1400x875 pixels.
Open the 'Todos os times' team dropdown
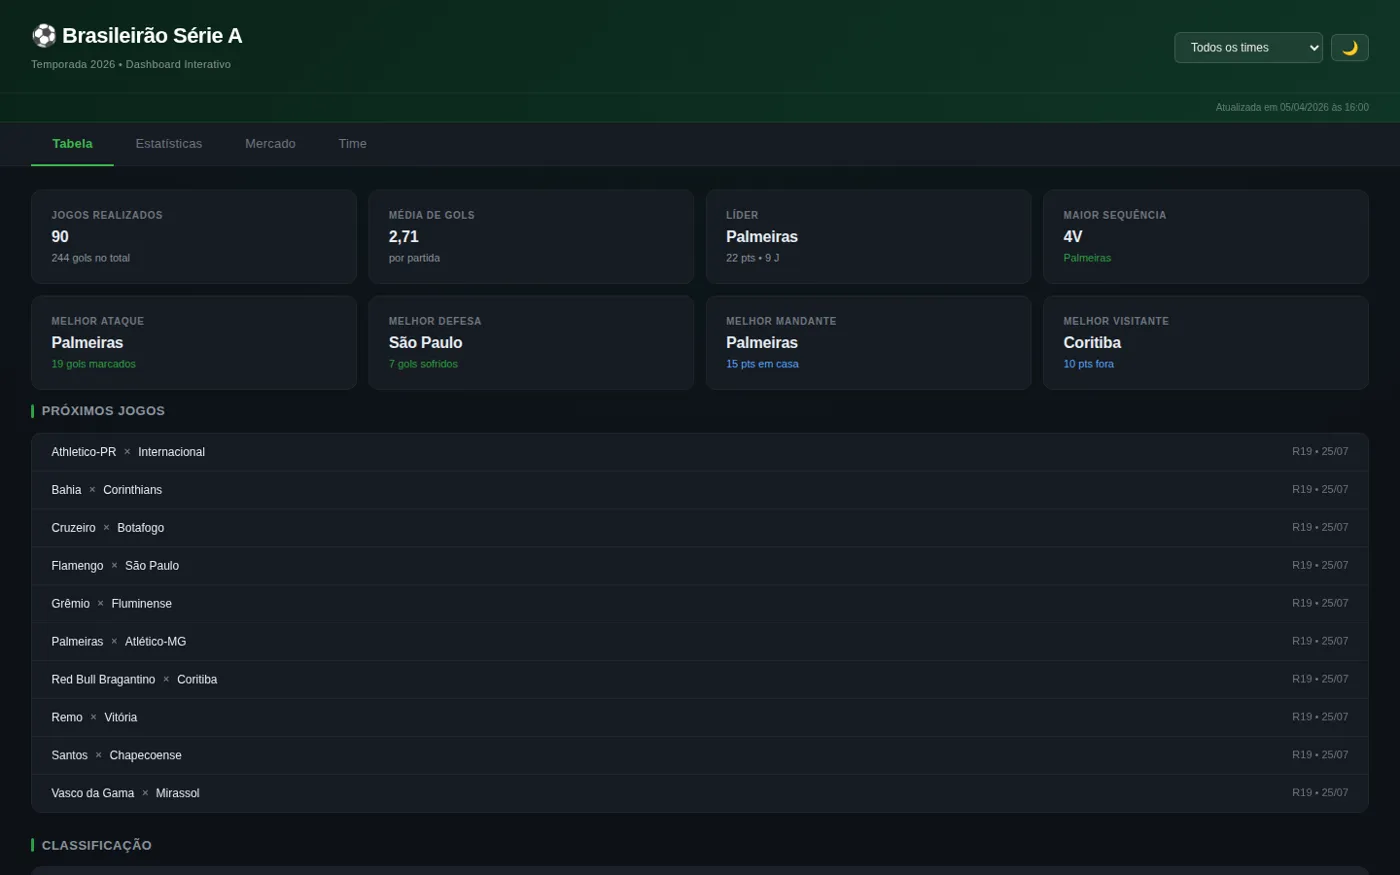(x=1248, y=48)
